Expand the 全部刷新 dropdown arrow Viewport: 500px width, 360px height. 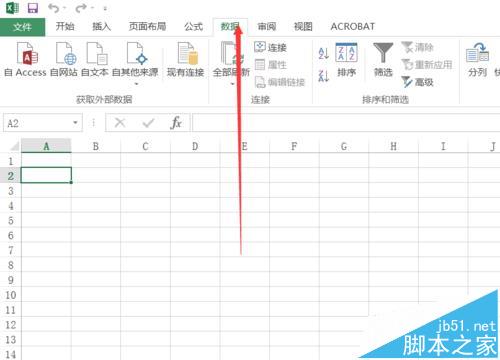tap(232, 84)
